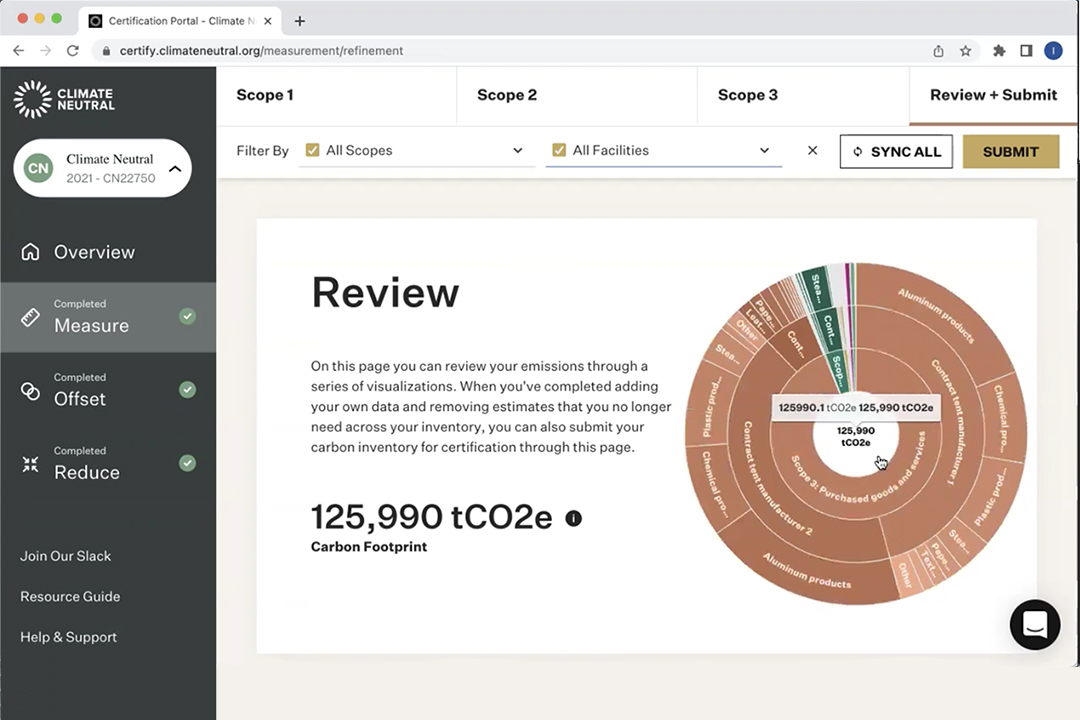The height and width of the screenshot is (720, 1080).
Task: Expand the All Facilities dropdown arrow
Action: [x=764, y=151]
